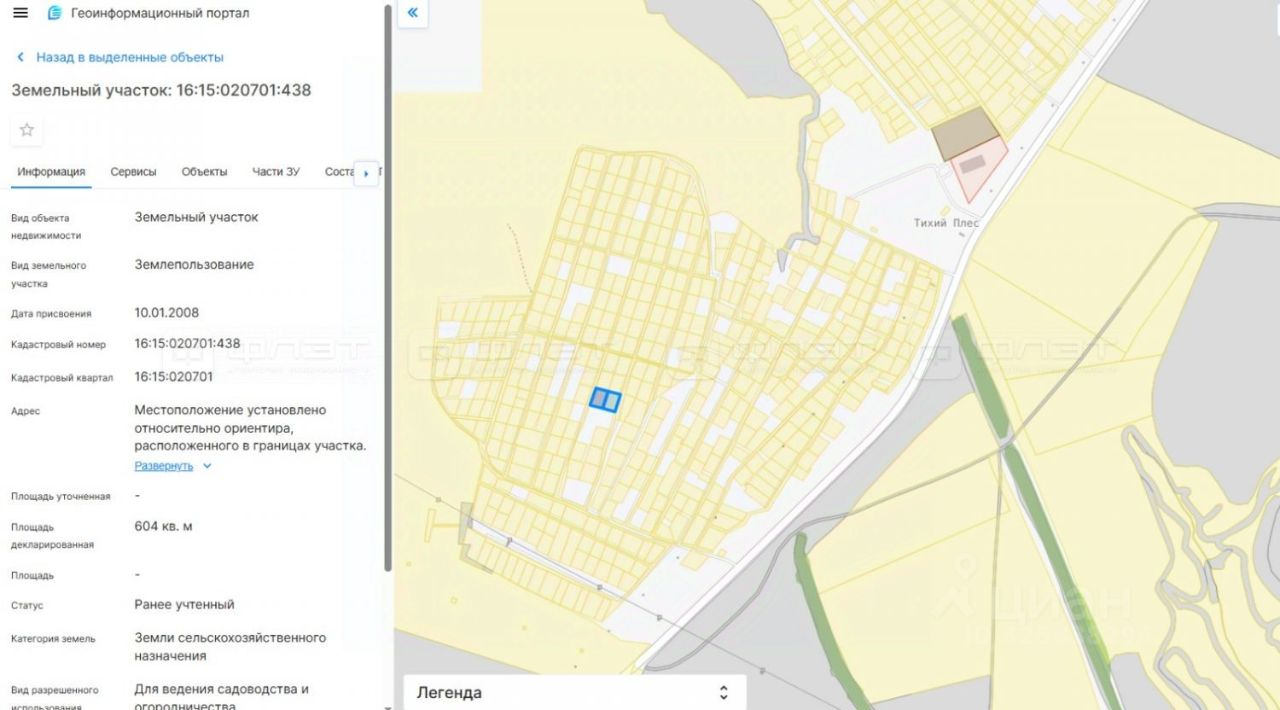
Task: Select the highlighted blue parcel on the map
Action: (x=604, y=400)
